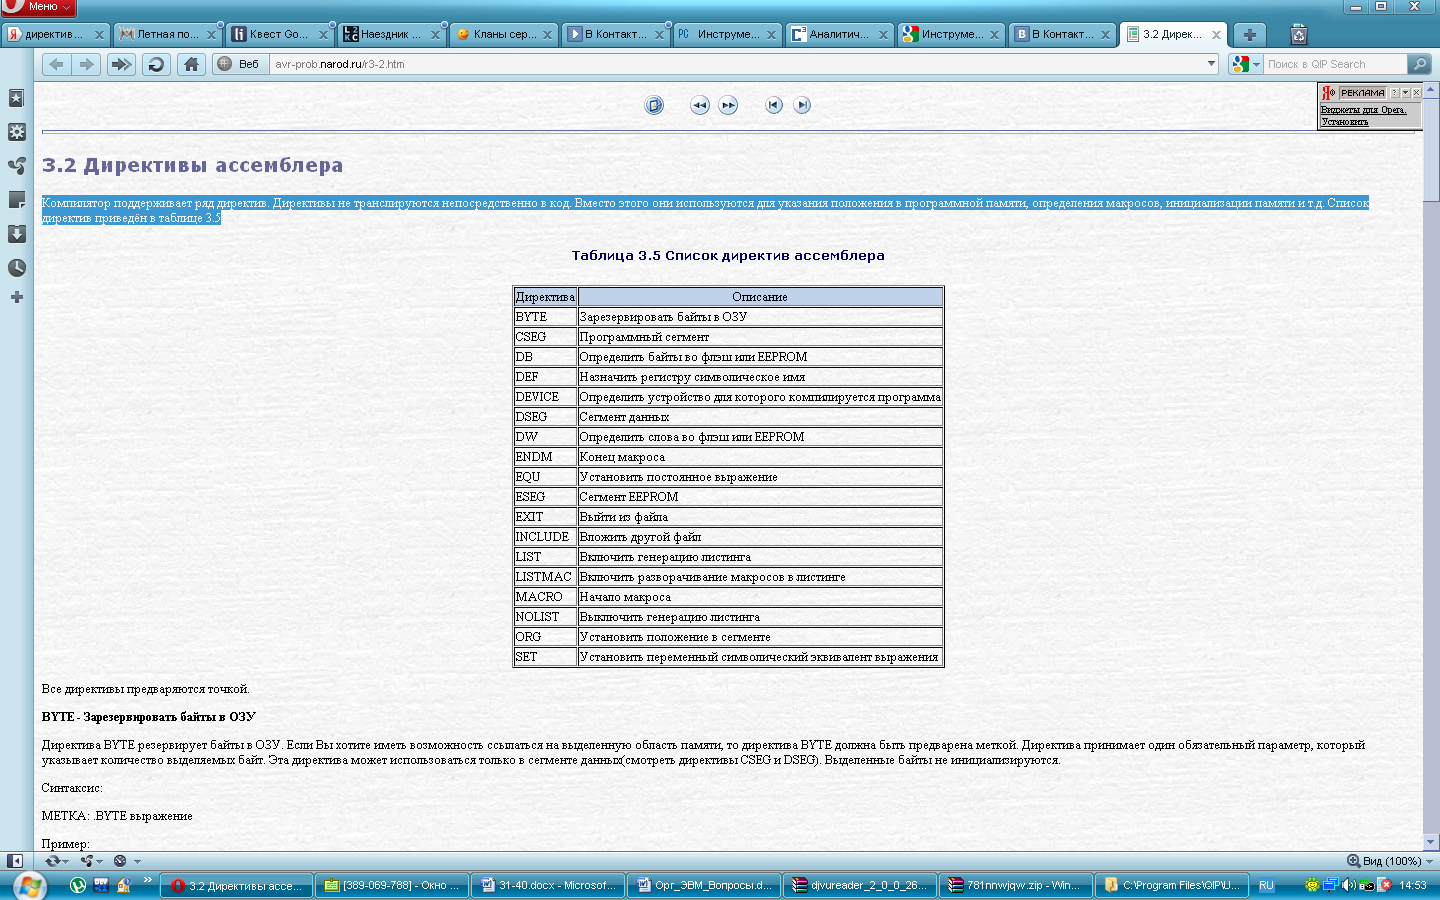Image resolution: width=1440 pixels, height=900 pixels.
Task: Open the Windows Start button
Action: click(x=29, y=885)
